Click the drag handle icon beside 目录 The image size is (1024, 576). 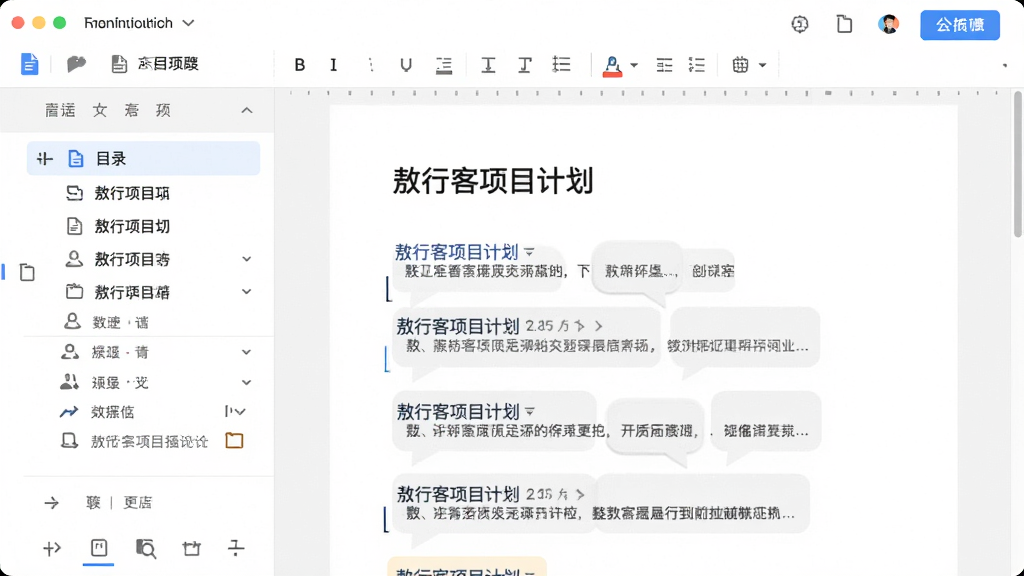coord(44,158)
